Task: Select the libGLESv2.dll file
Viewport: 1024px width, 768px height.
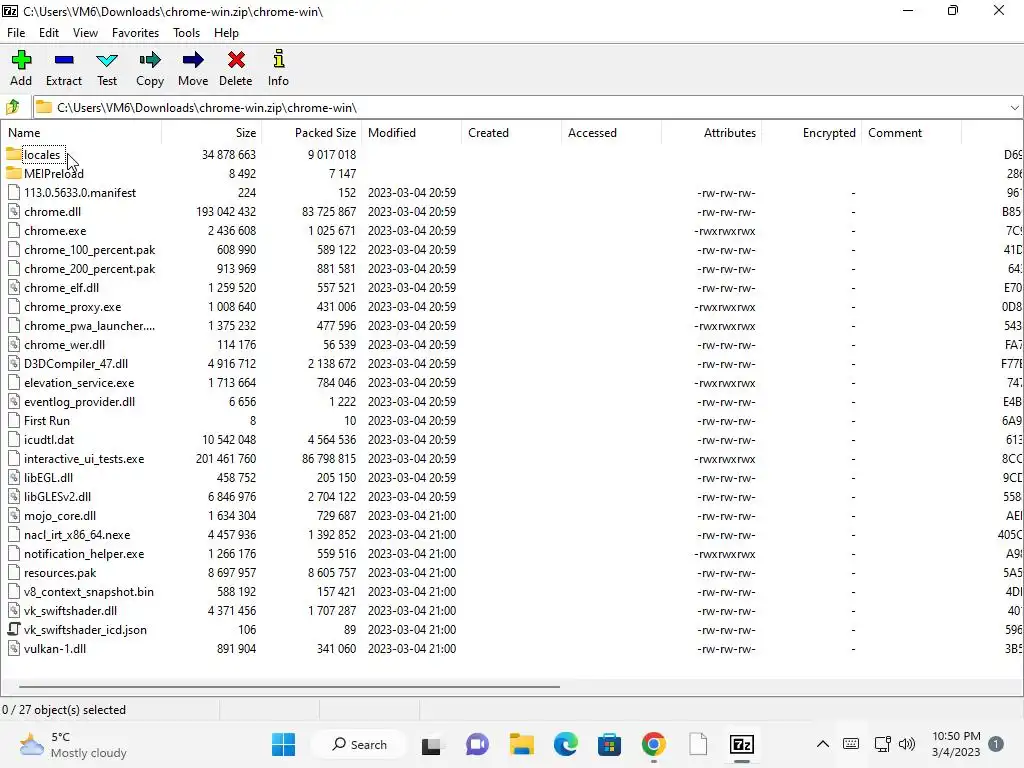Action: coord(57,497)
